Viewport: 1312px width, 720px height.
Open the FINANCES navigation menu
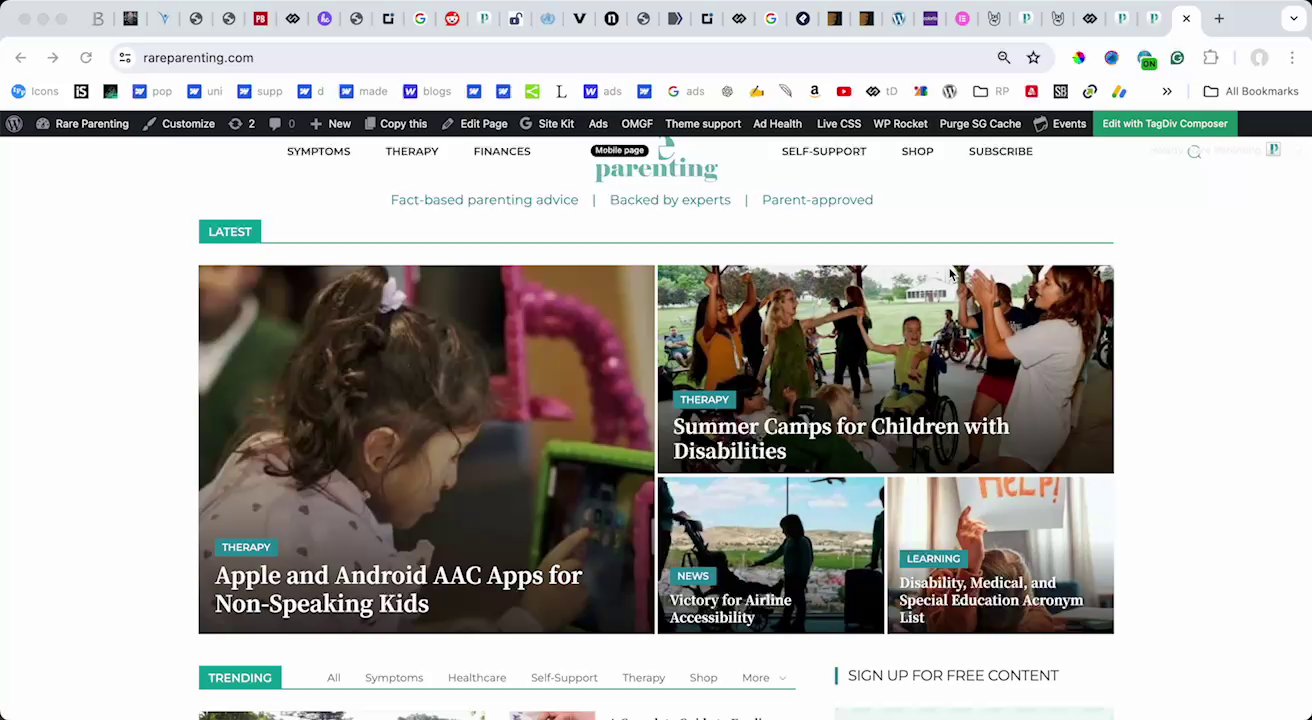(502, 152)
